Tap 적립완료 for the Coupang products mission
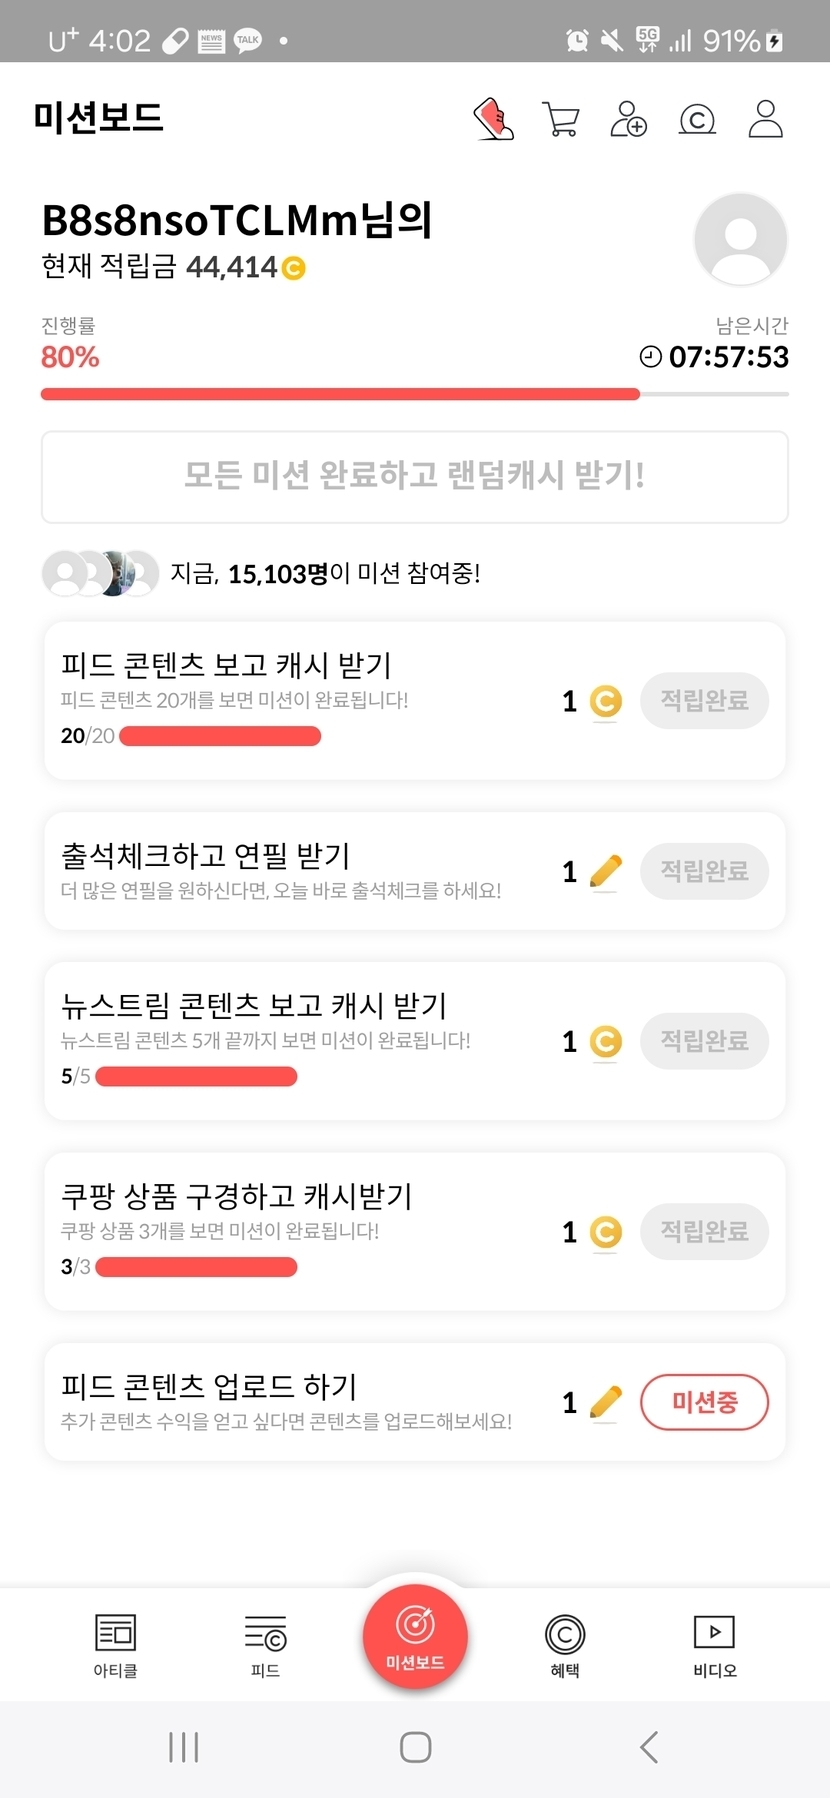Screen dimensions: 830x1798 tap(704, 1231)
